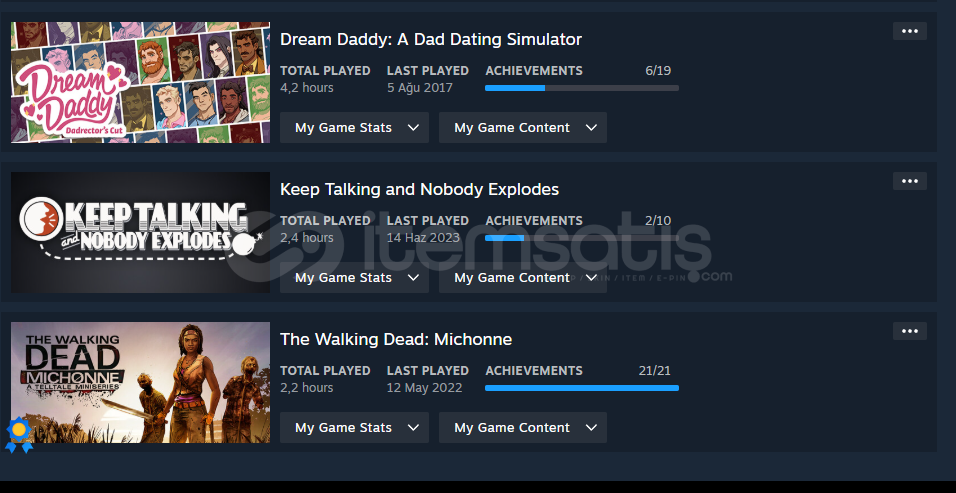956x493 pixels.
Task: Expand My Game Stats for Keep Talking
Action: tap(354, 277)
